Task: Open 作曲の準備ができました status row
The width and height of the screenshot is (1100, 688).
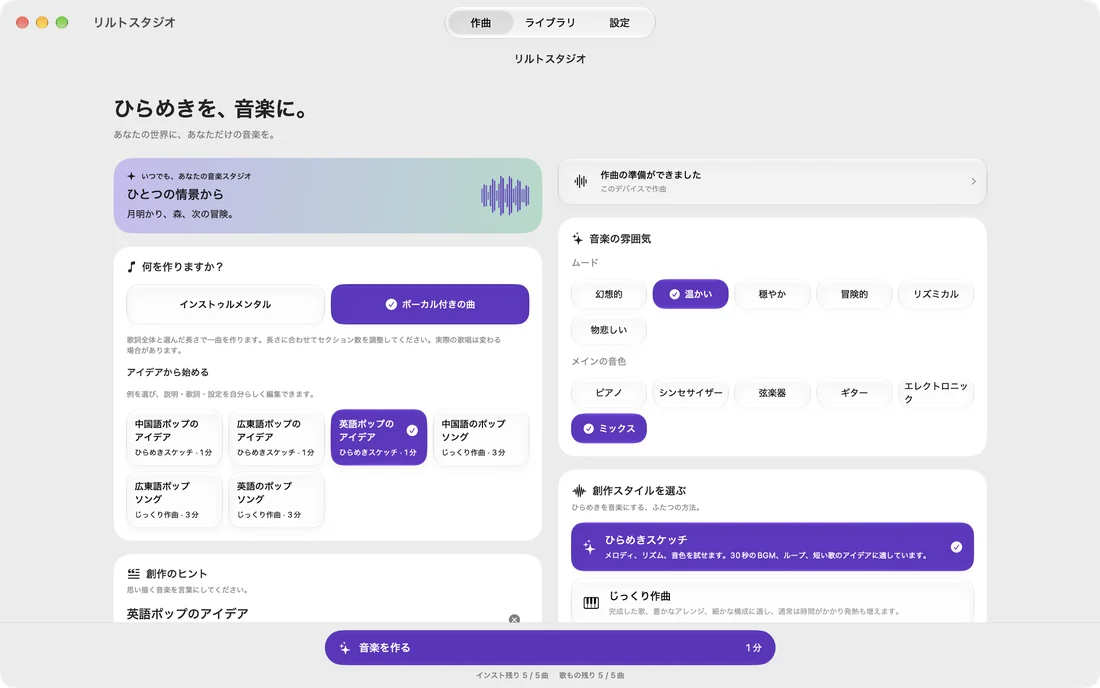Action: pyautogui.click(x=772, y=182)
